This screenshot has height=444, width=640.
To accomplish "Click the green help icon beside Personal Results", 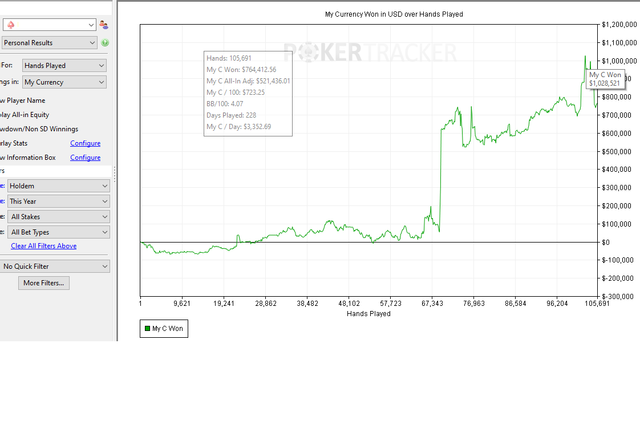I will [105, 43].
